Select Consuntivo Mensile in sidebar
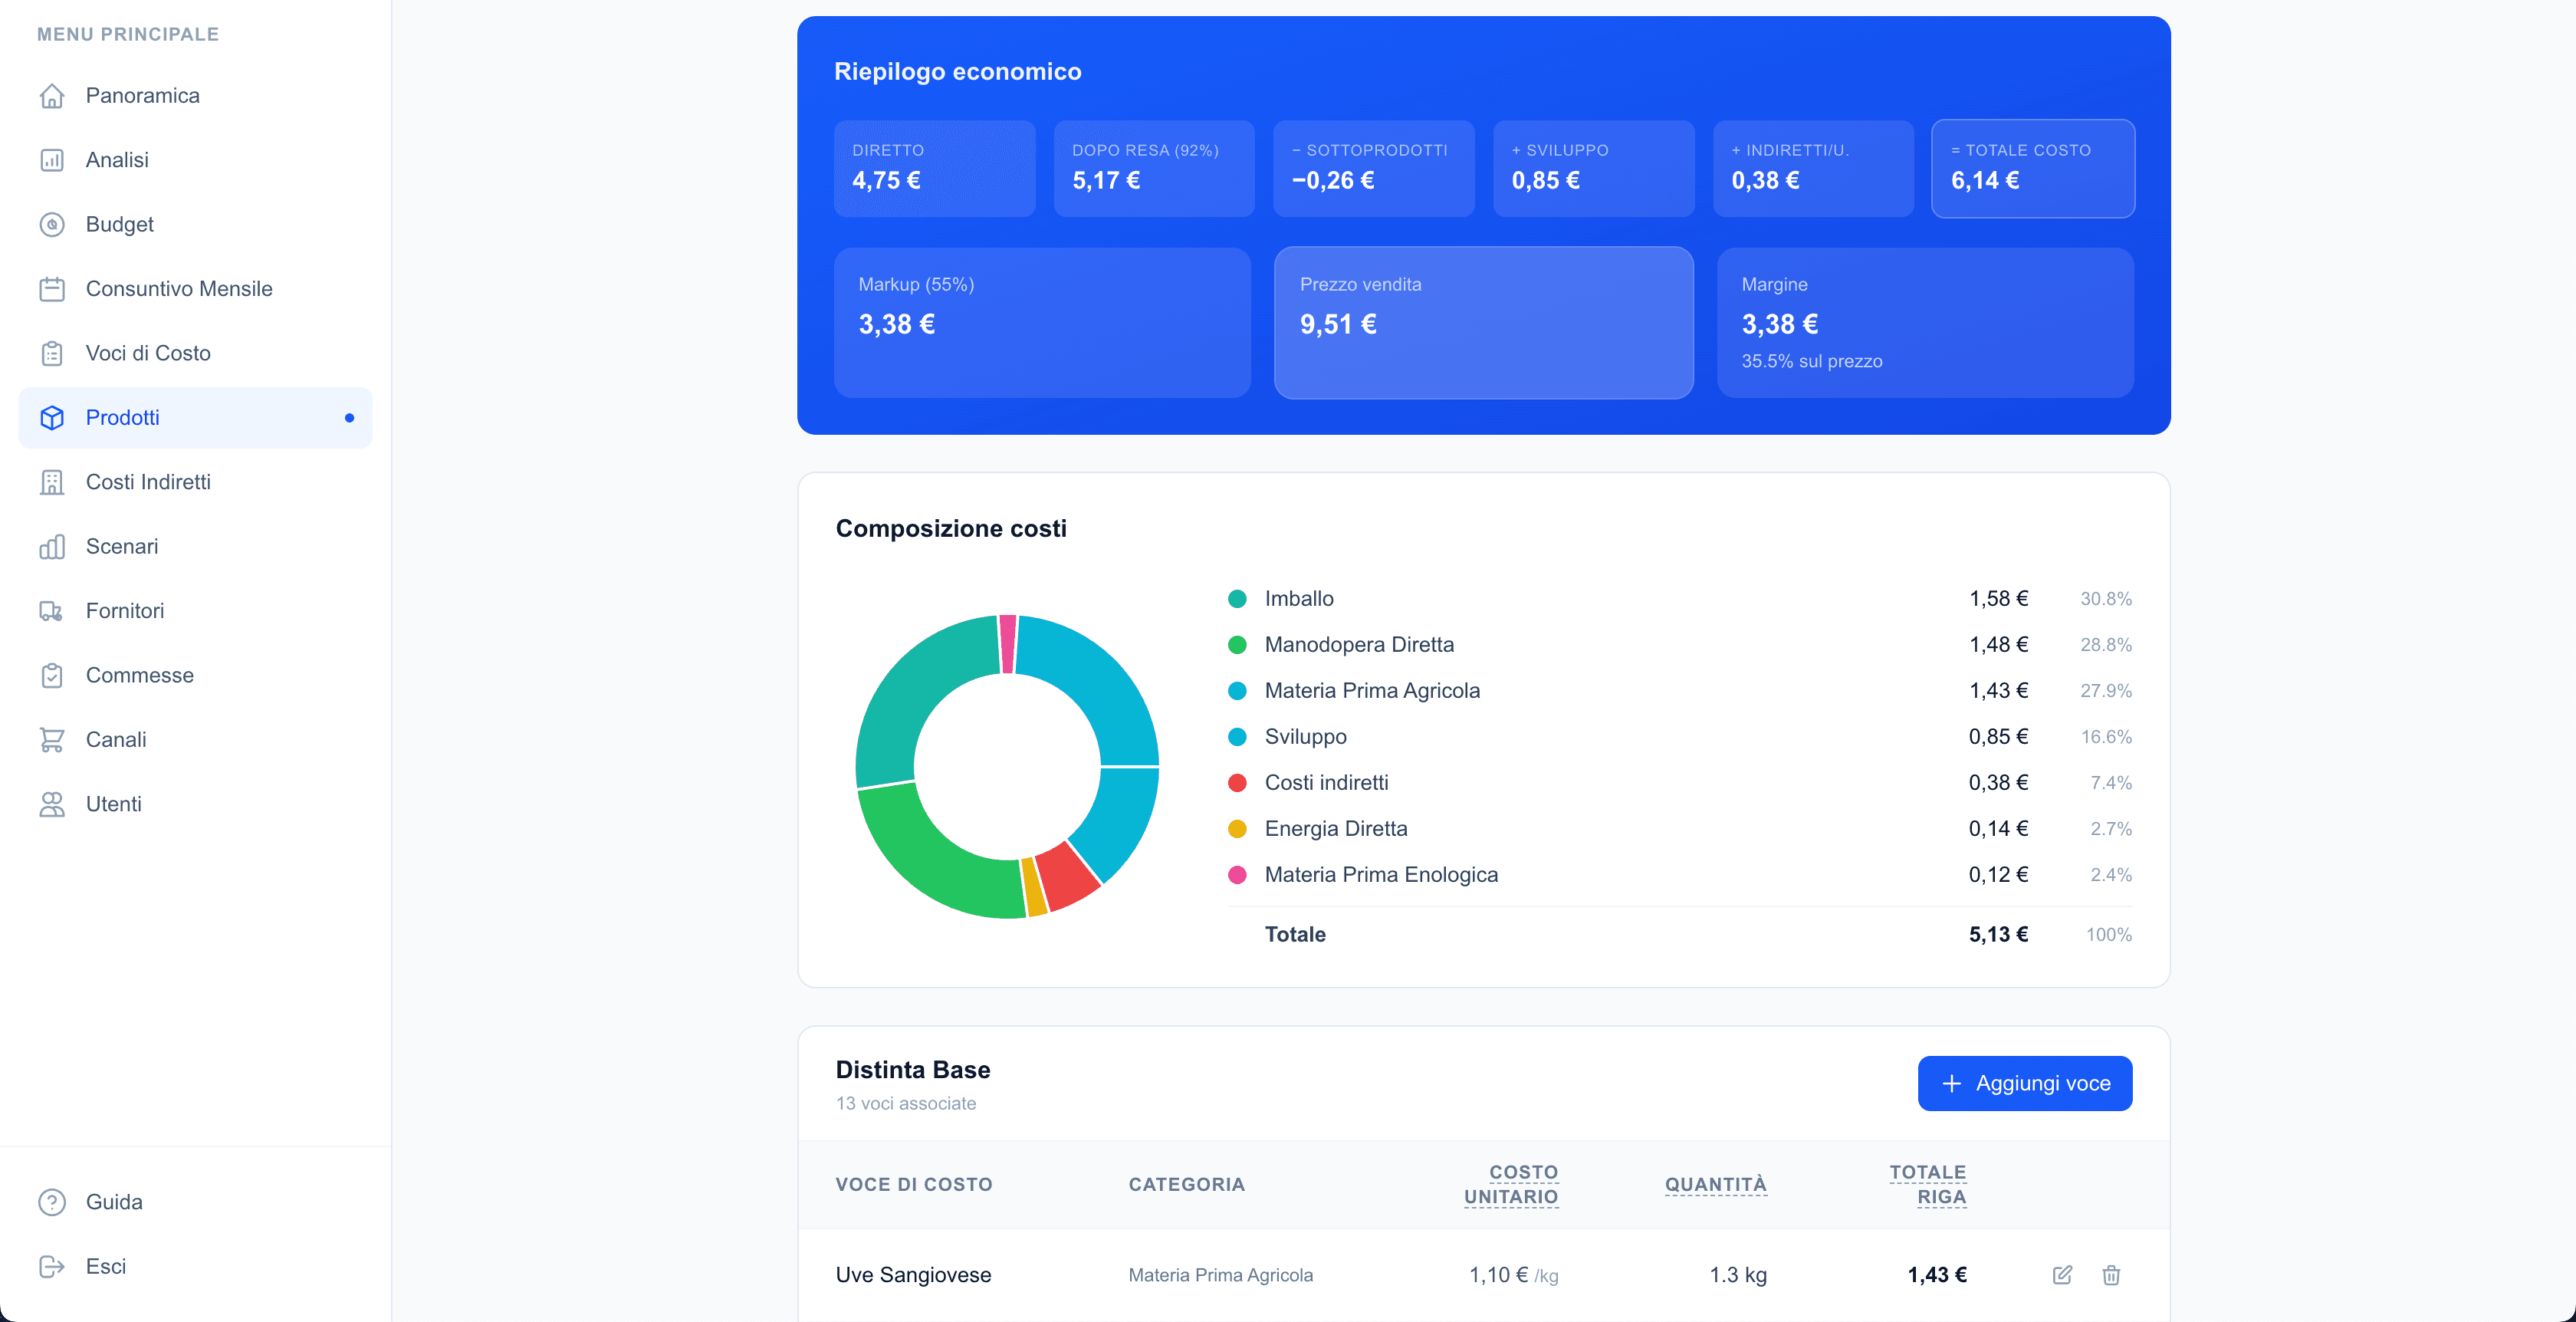Screen dimensions: 2576x1322 195,289
